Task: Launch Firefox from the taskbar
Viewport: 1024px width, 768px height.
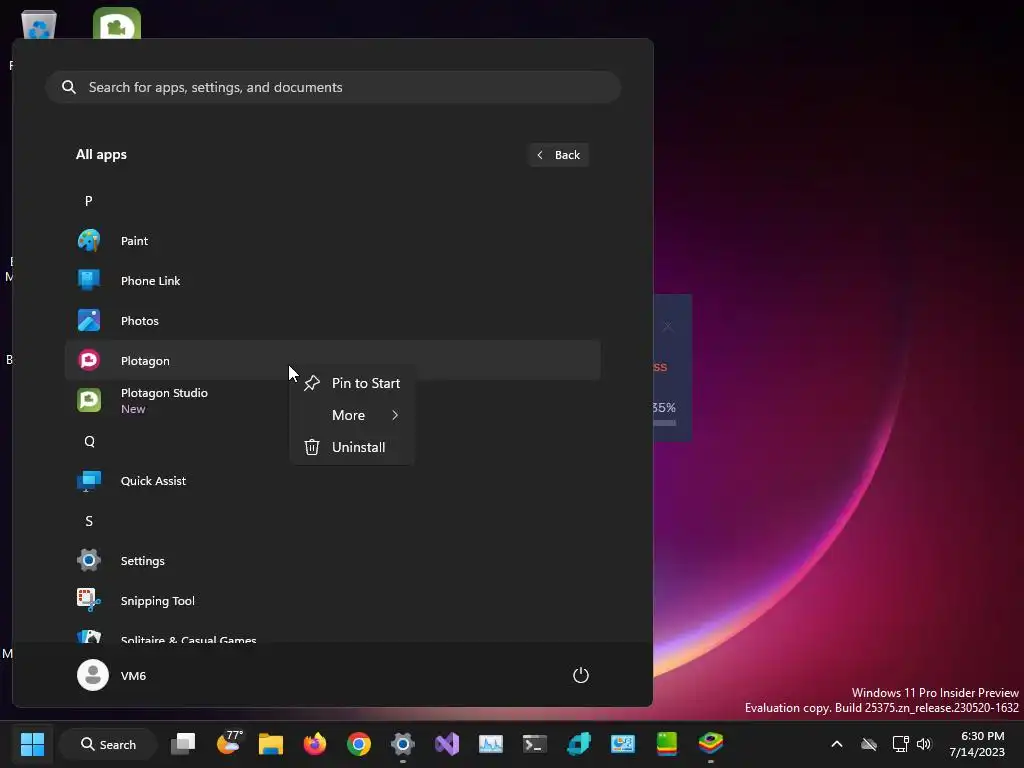Action: click(315, 744)
